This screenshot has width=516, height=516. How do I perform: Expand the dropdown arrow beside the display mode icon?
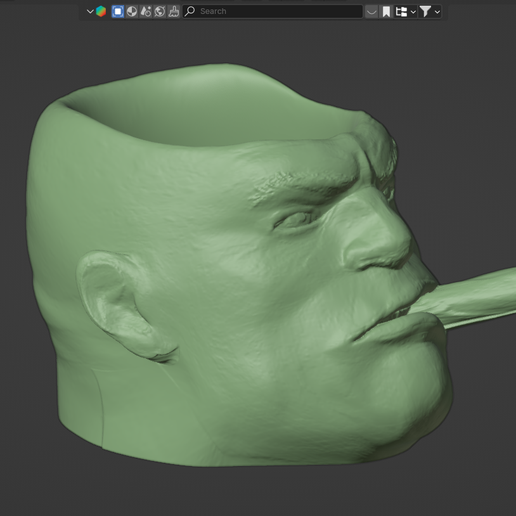tap(413, 12)
